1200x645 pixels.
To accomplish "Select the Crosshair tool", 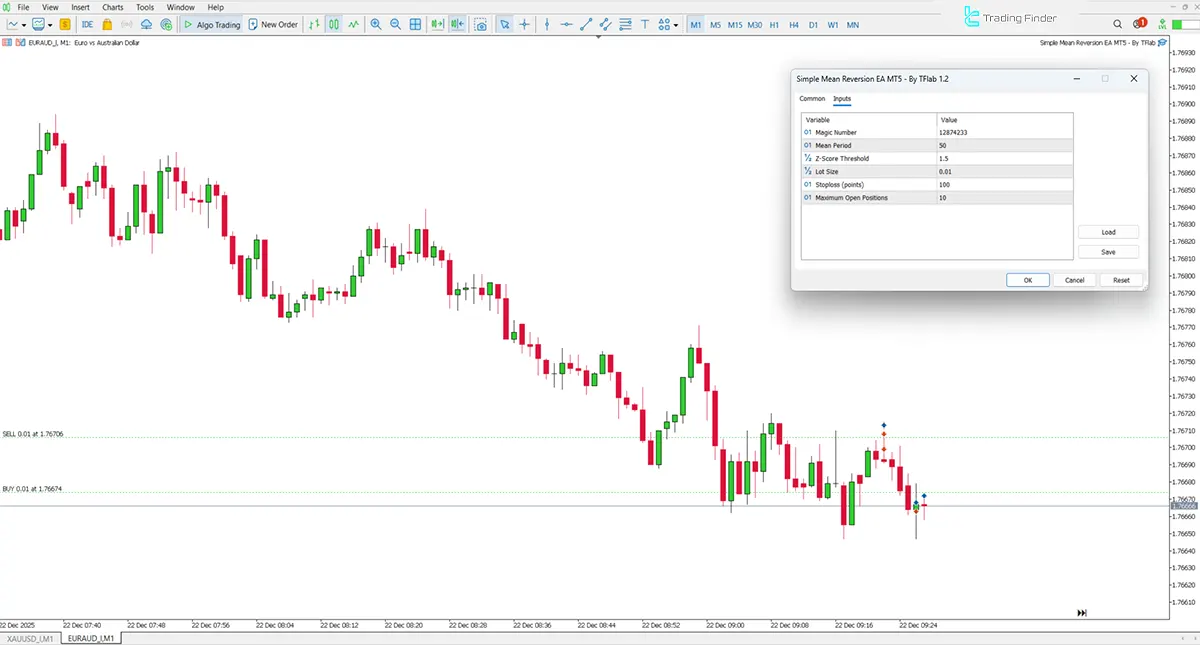I will pyautogui.click(x=524, y=24).
